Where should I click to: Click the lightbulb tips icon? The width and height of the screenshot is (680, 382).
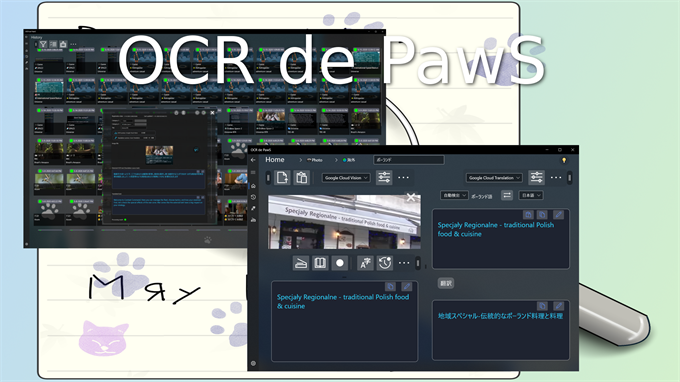pyautogui.click(x=564, y=160)
